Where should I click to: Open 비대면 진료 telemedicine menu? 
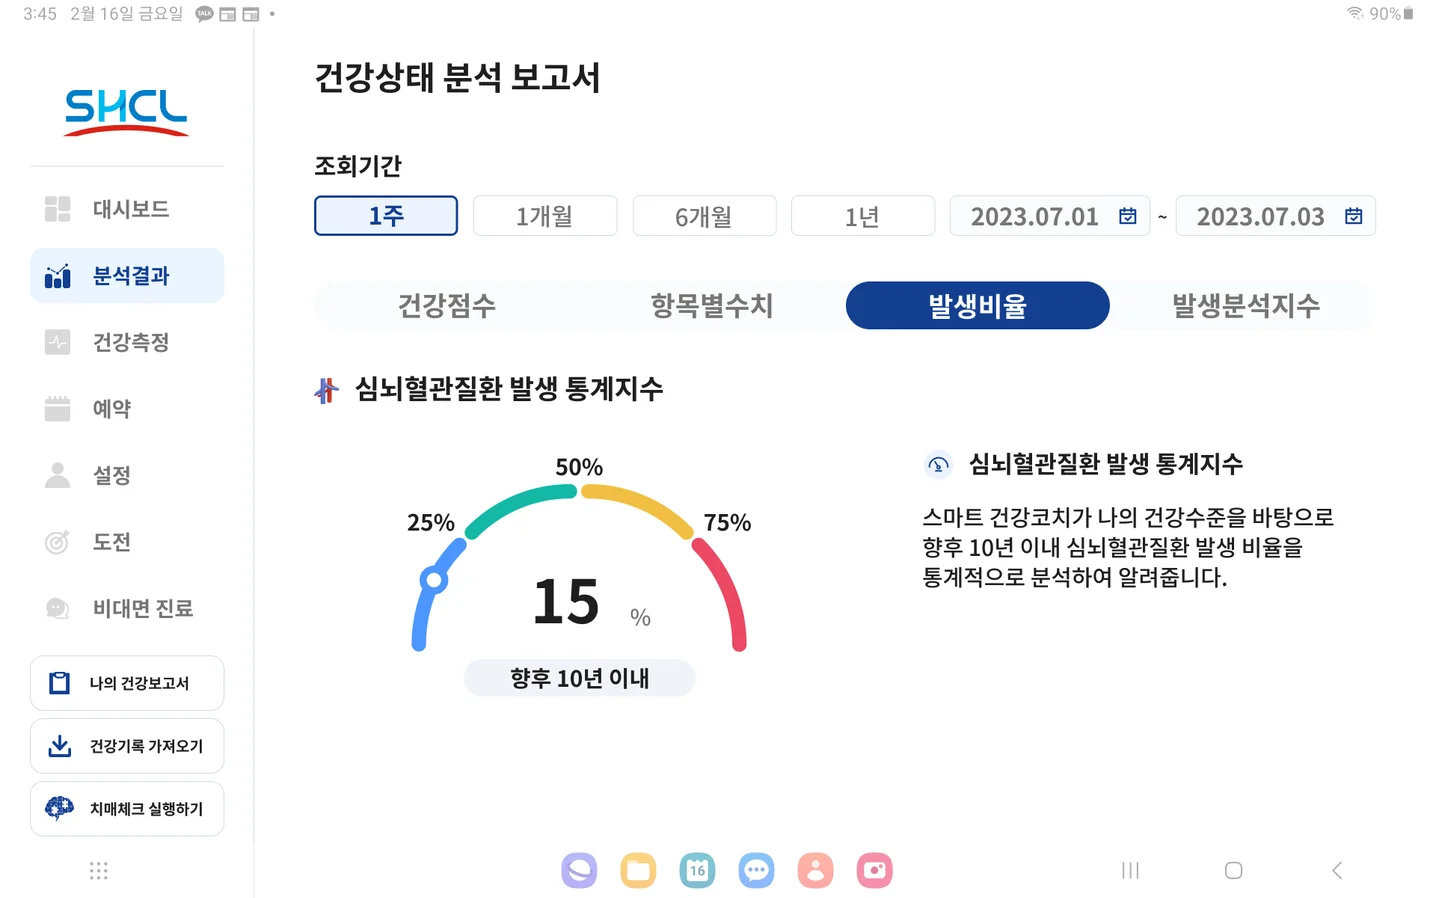(x=127, y=608)
